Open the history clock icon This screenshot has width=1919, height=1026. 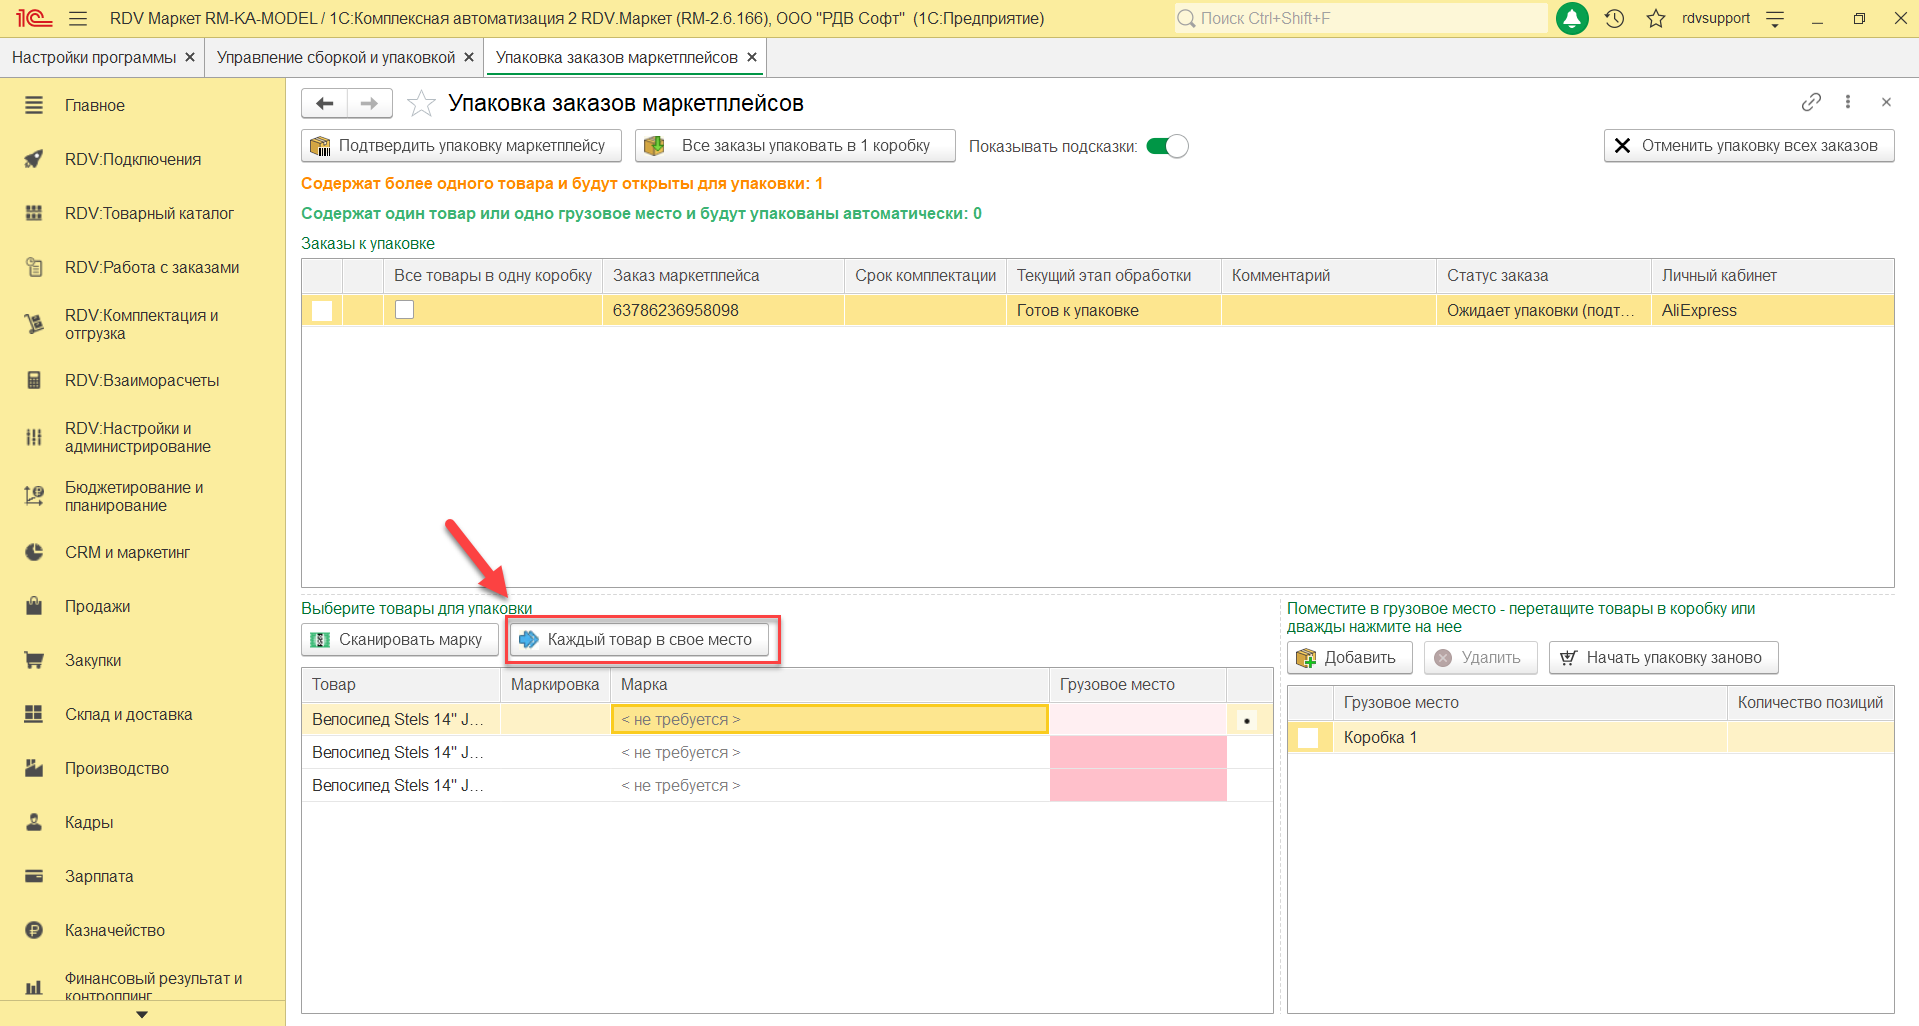click(x=1614, y=19)
